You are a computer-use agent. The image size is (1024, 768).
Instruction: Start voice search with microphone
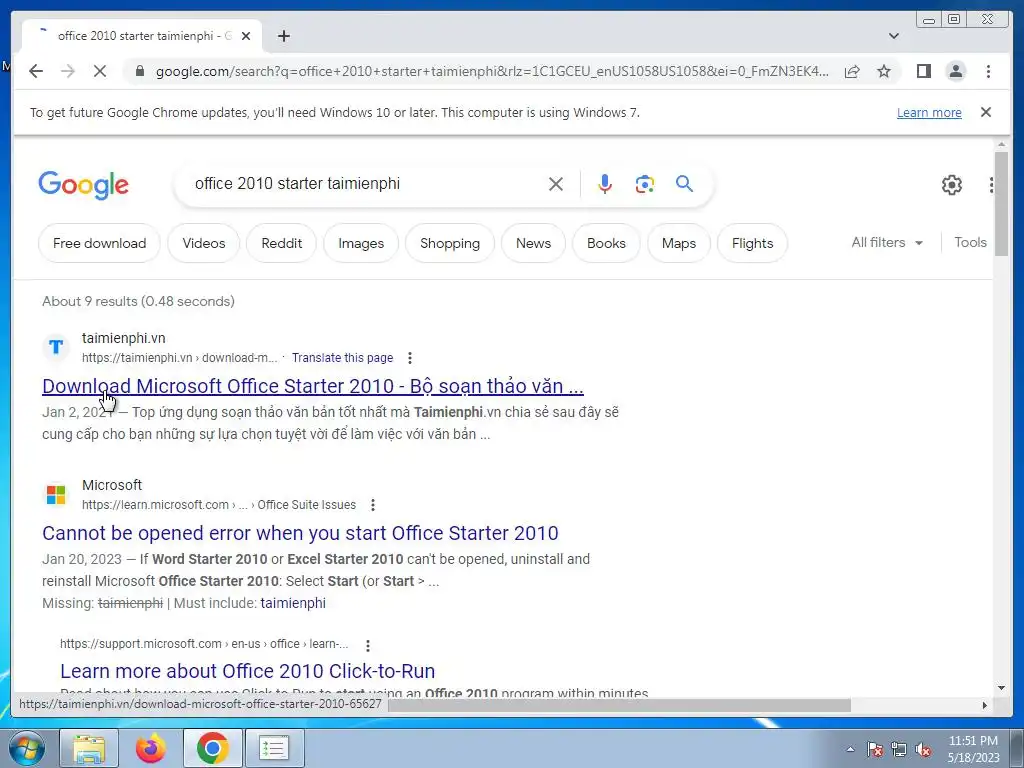tap(605, 184)
